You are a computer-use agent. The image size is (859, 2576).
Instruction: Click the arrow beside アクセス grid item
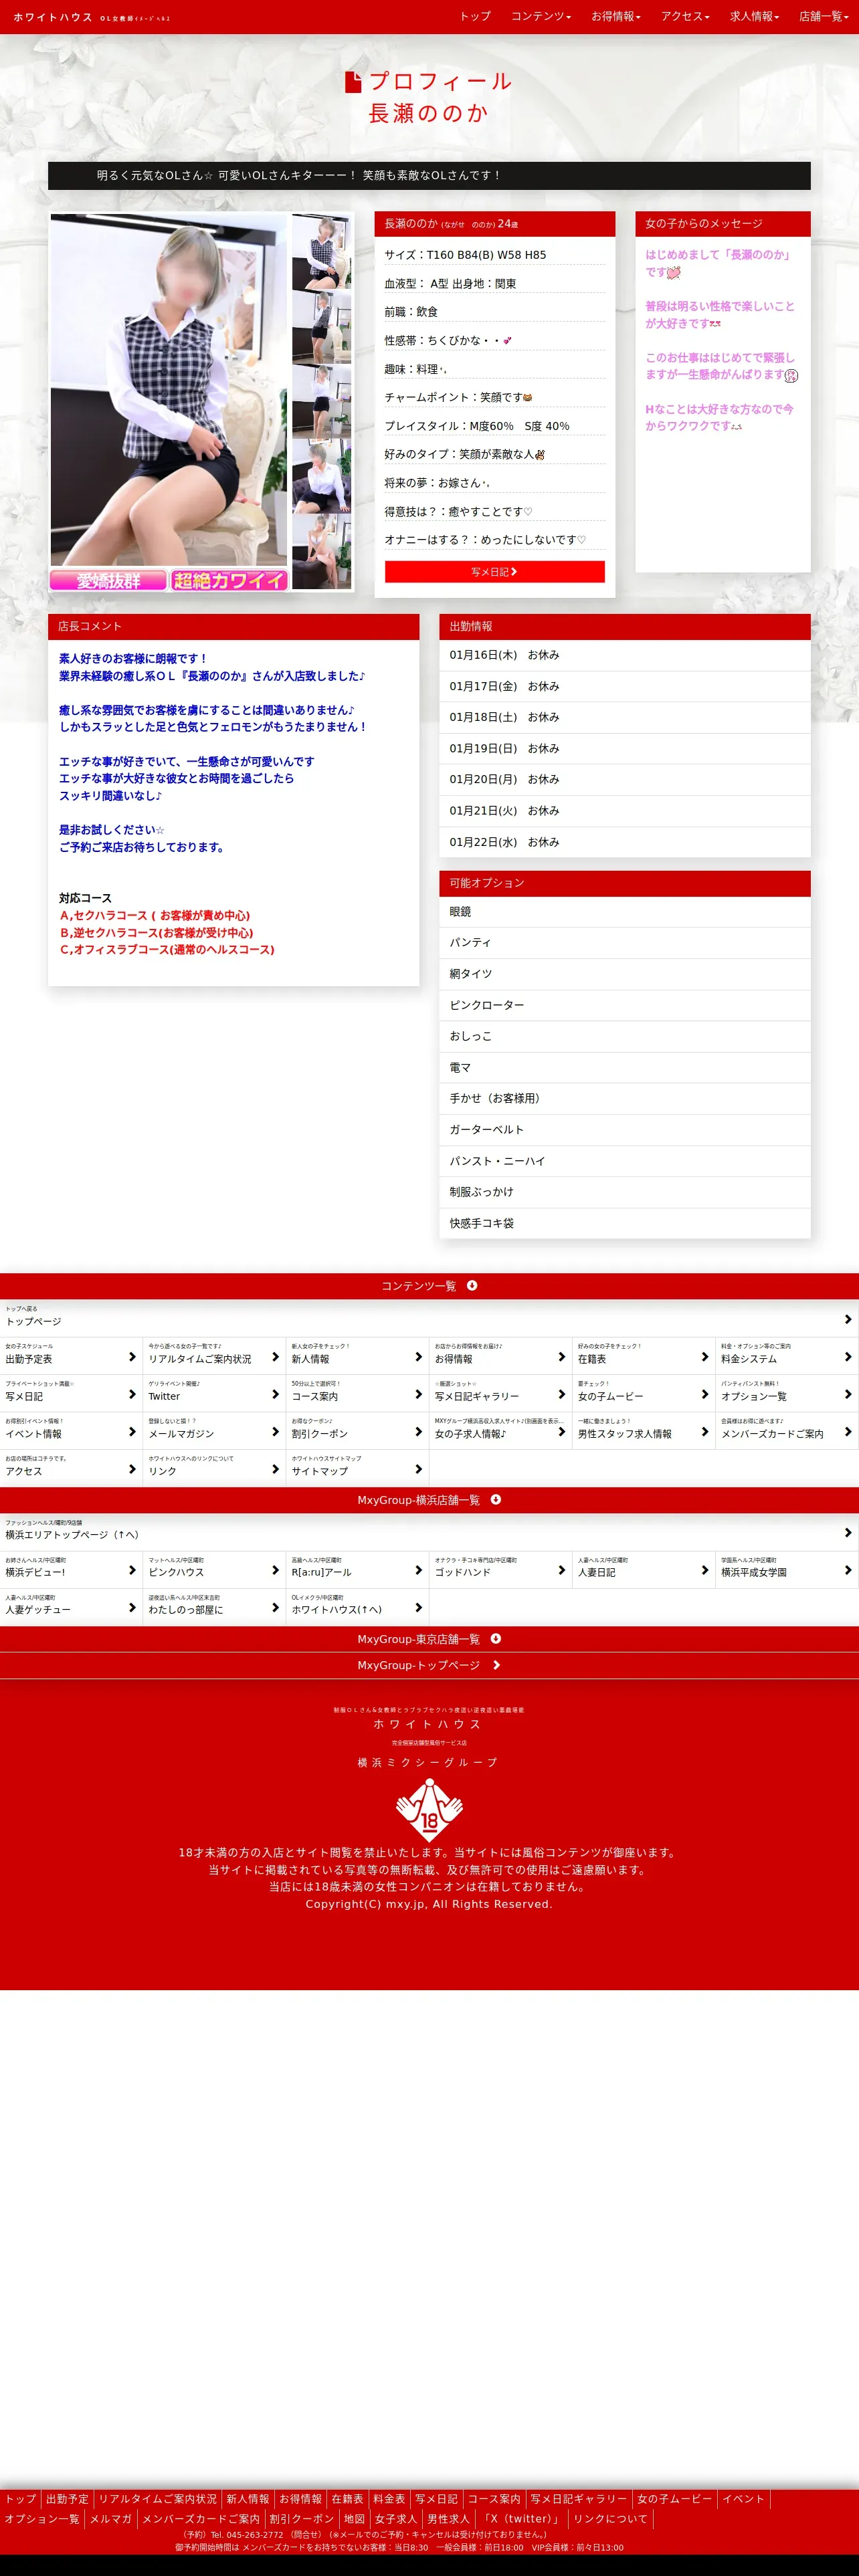[132, 1469]
